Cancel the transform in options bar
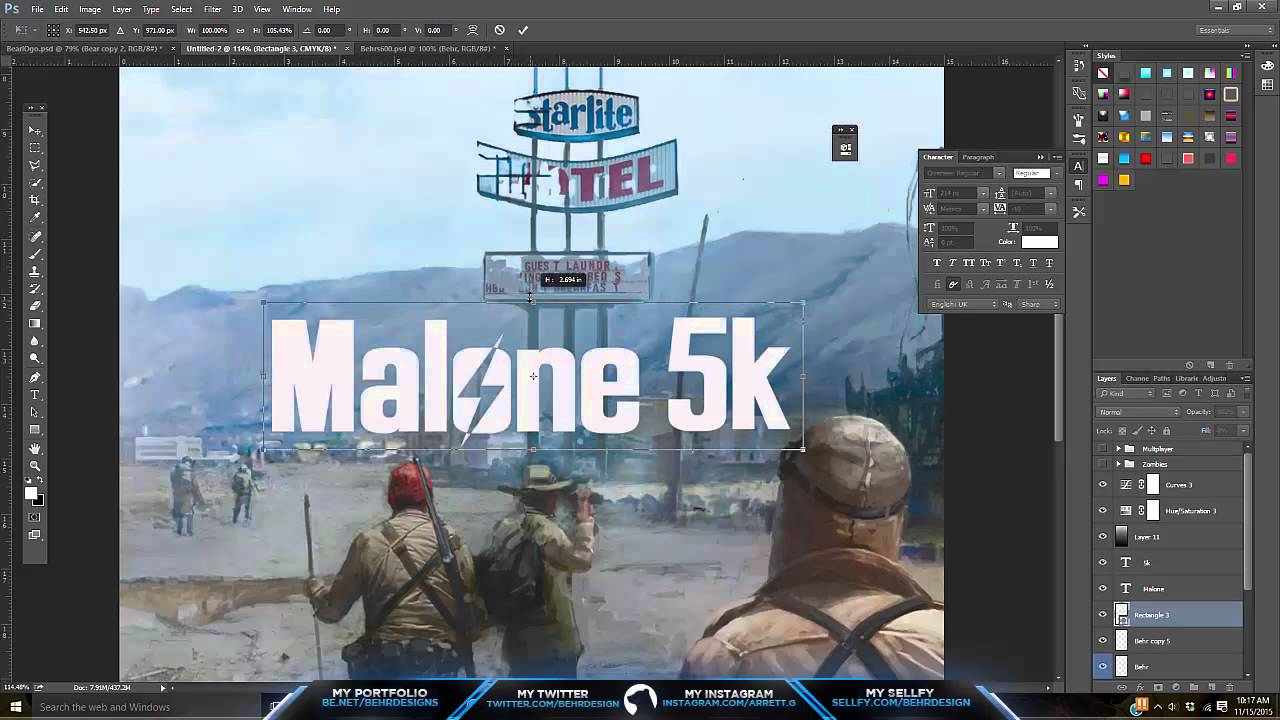Viewport: 1280px width, 720px height. coord(500,30)
